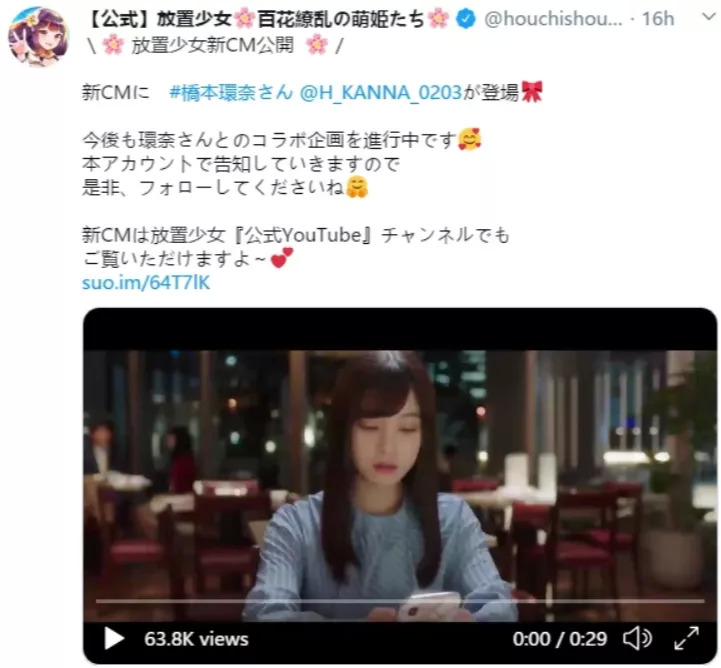Click the account profile avatar picture
Viewport: 721px width, 668px height.
click(39, 36)
